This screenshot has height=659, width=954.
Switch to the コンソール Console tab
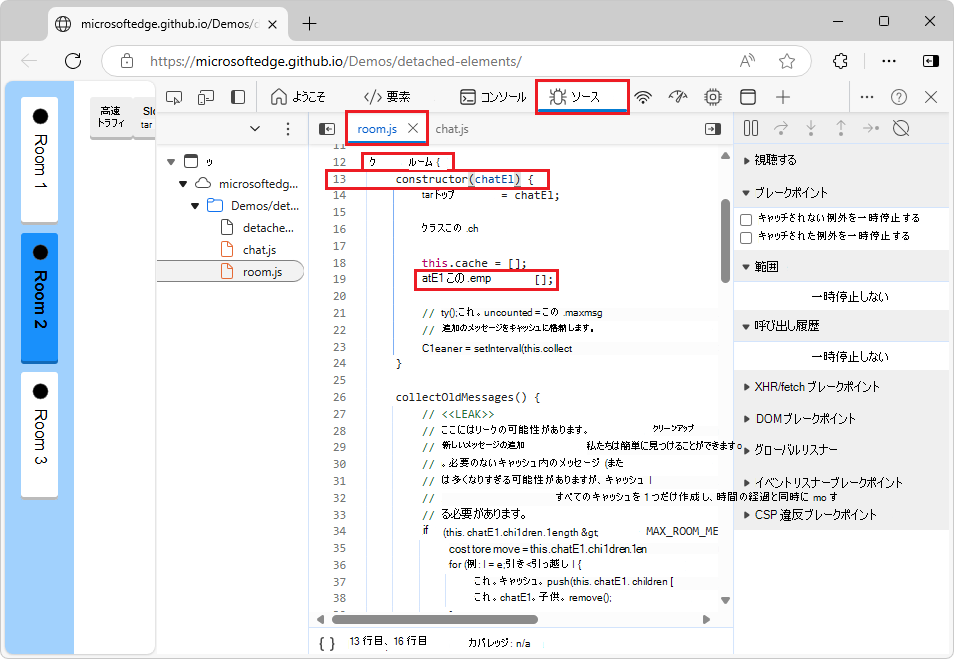[x=493, y=97]
